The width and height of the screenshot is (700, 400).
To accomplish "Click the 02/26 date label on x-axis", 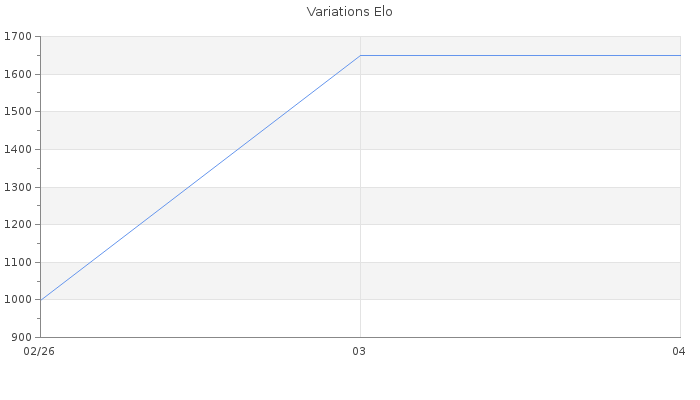I will point(39,351).
